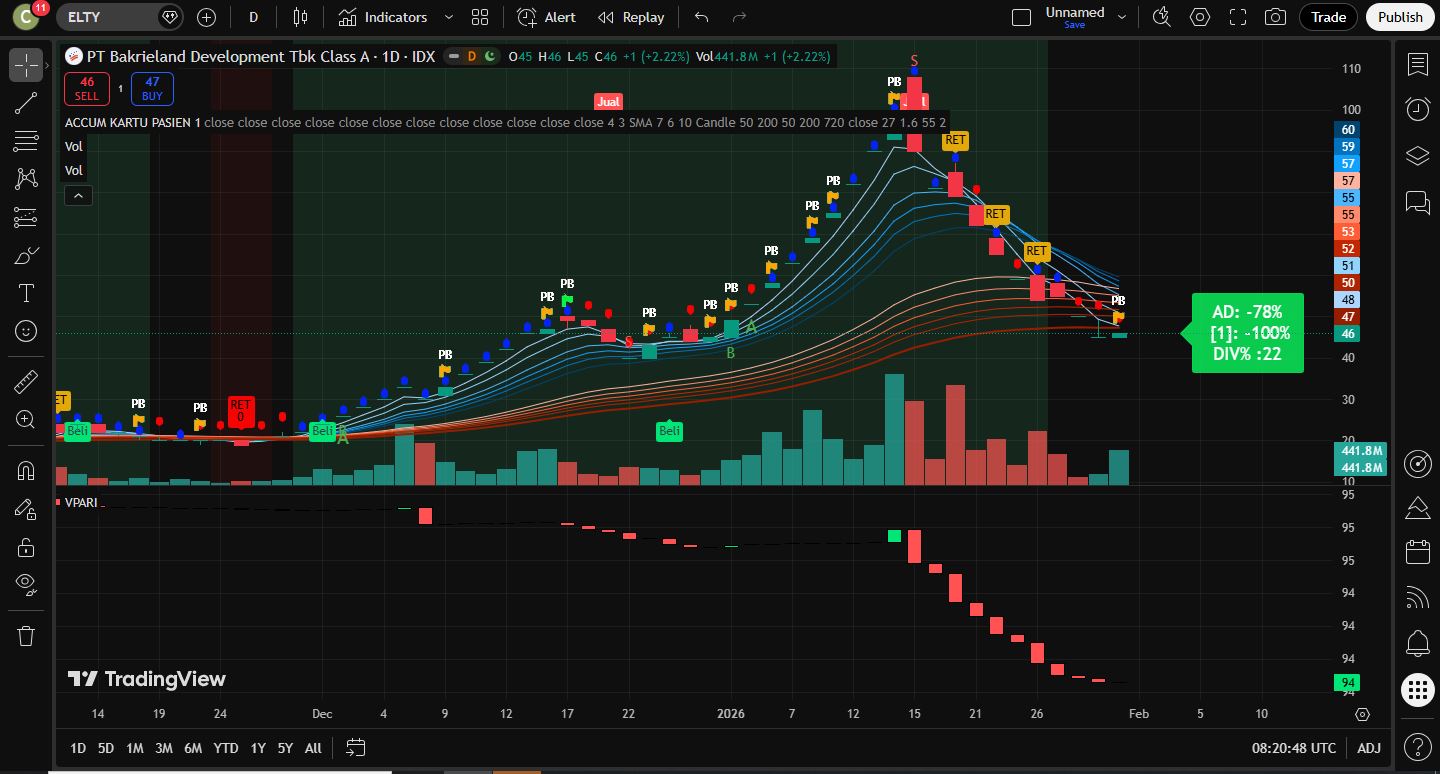
Task: Expand the Indicators favorites dropdown arrow
Action: [x=448, y=17]
